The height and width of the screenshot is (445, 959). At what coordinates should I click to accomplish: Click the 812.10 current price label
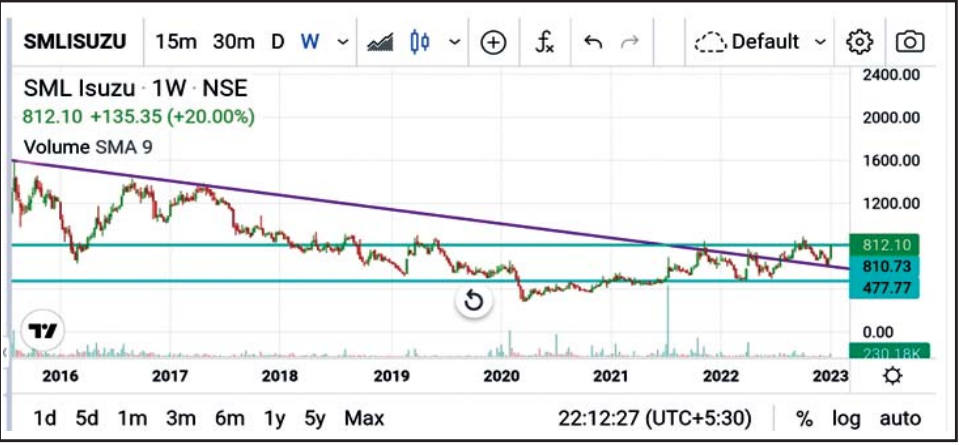coord(884,245)
